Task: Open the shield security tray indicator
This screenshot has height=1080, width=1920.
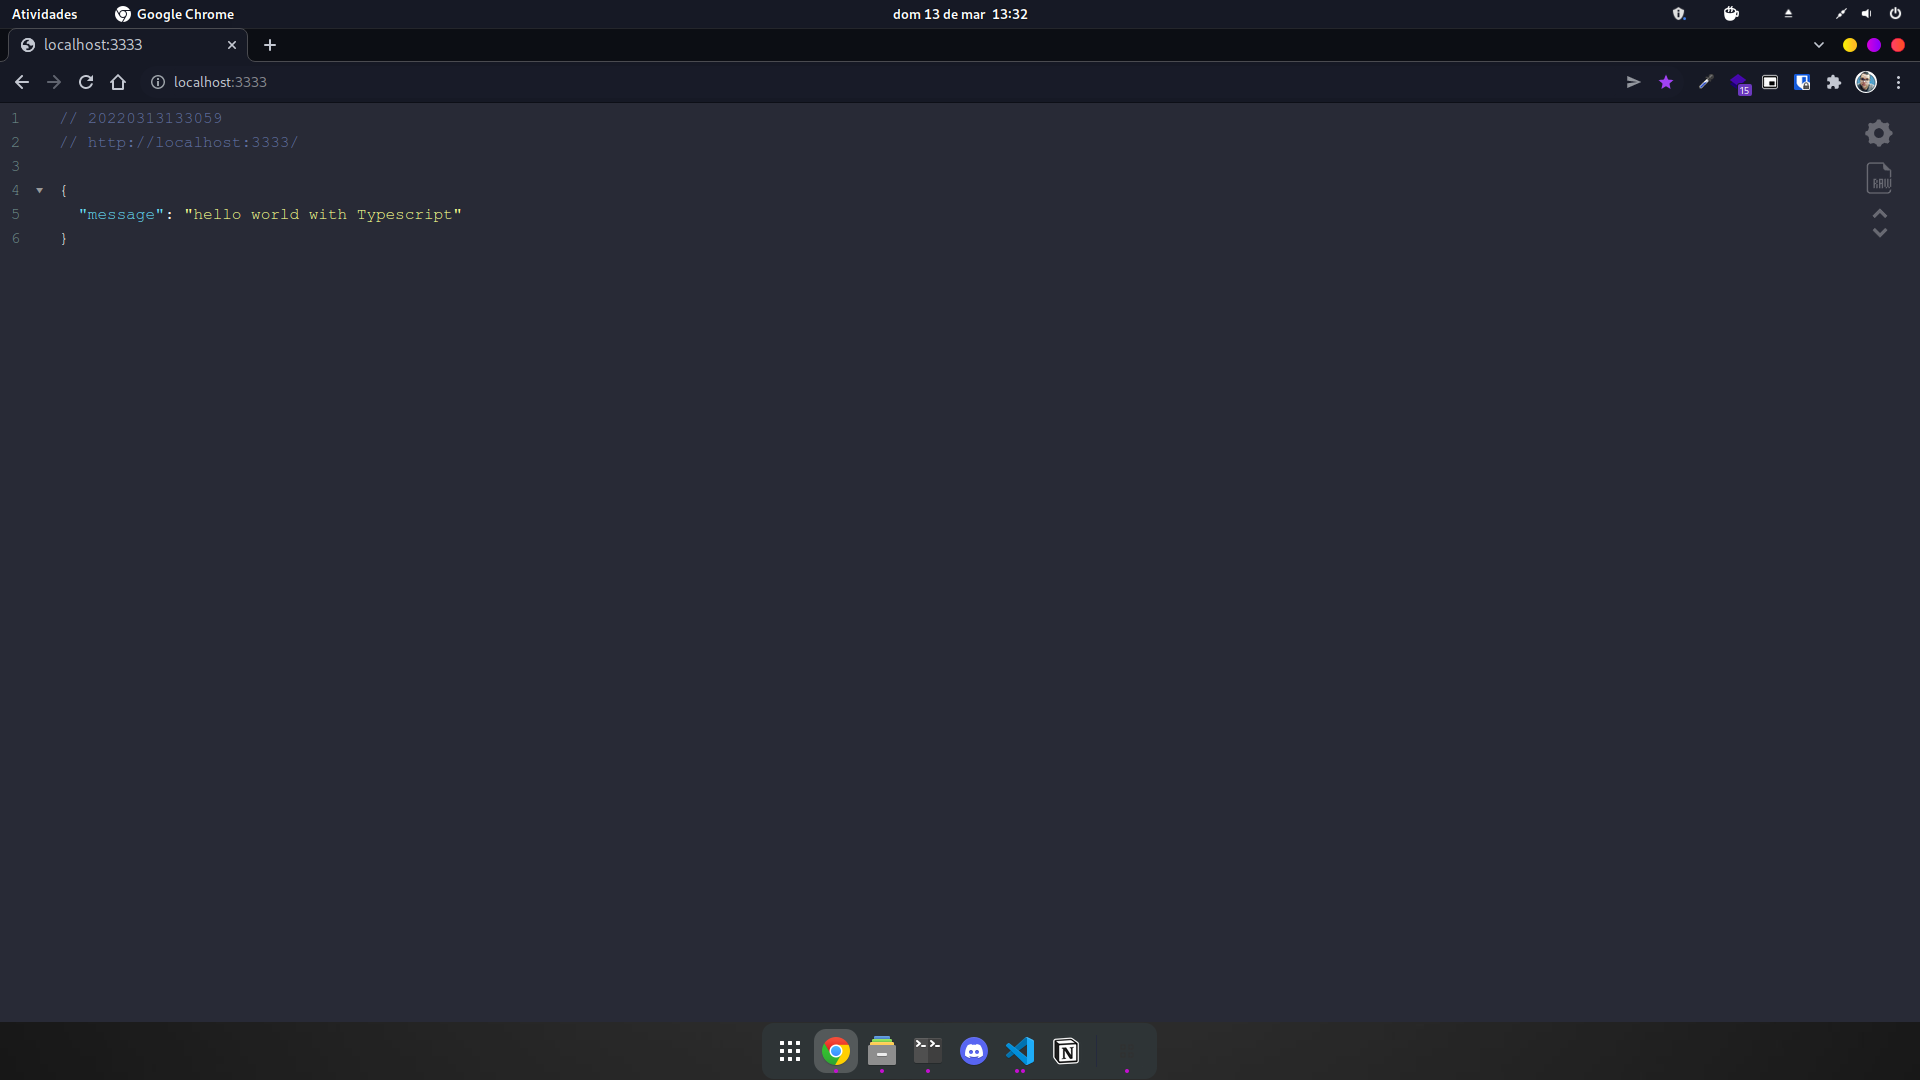Action: click(x=1679, y=14)
